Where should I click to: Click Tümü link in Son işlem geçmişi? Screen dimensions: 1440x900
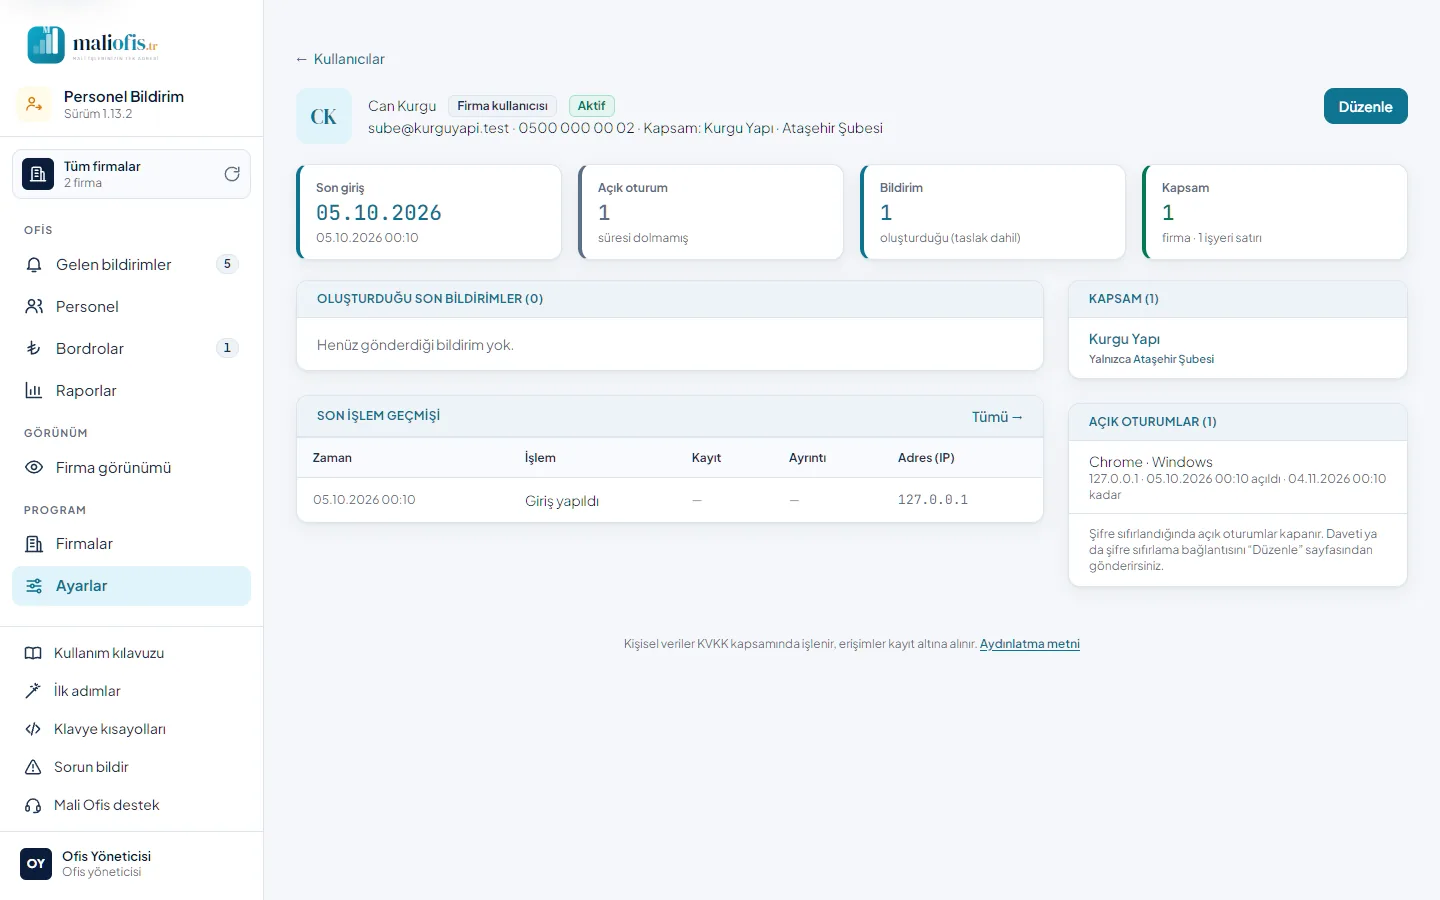pos(997,417)
